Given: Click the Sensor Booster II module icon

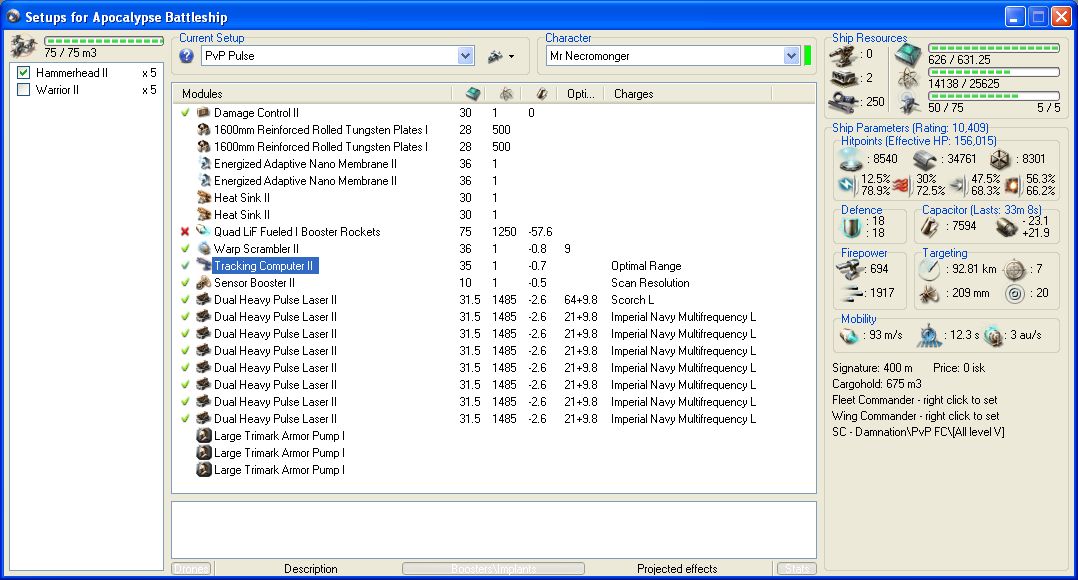Looking at the screenshot, I should [204, 282].
